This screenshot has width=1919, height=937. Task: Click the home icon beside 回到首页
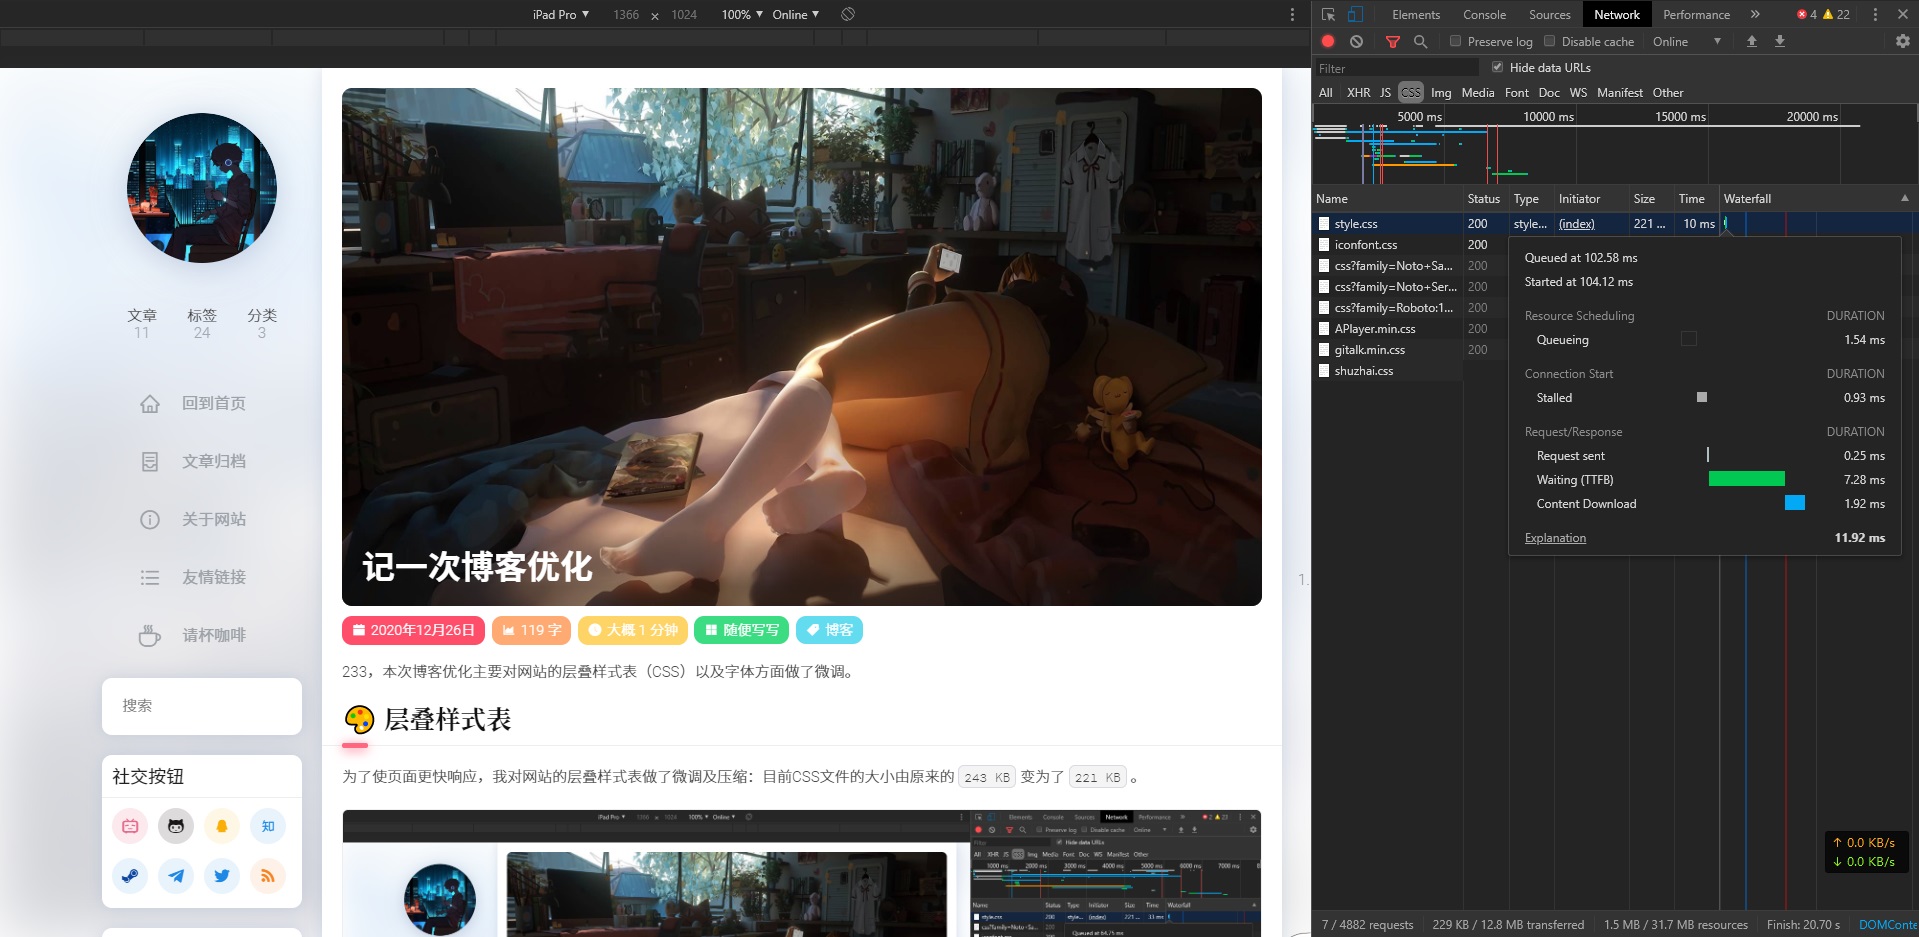[150, 403]
